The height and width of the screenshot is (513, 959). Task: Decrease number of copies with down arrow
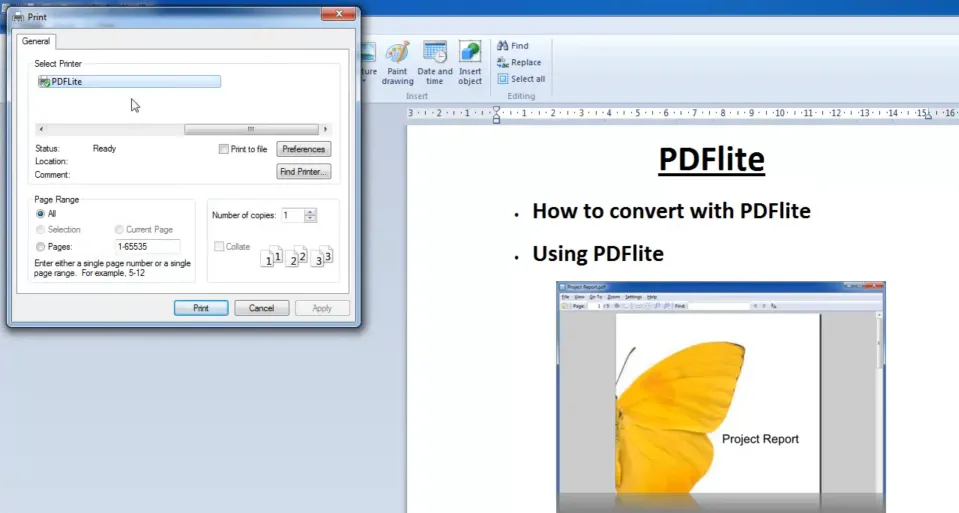coord(310,218)
